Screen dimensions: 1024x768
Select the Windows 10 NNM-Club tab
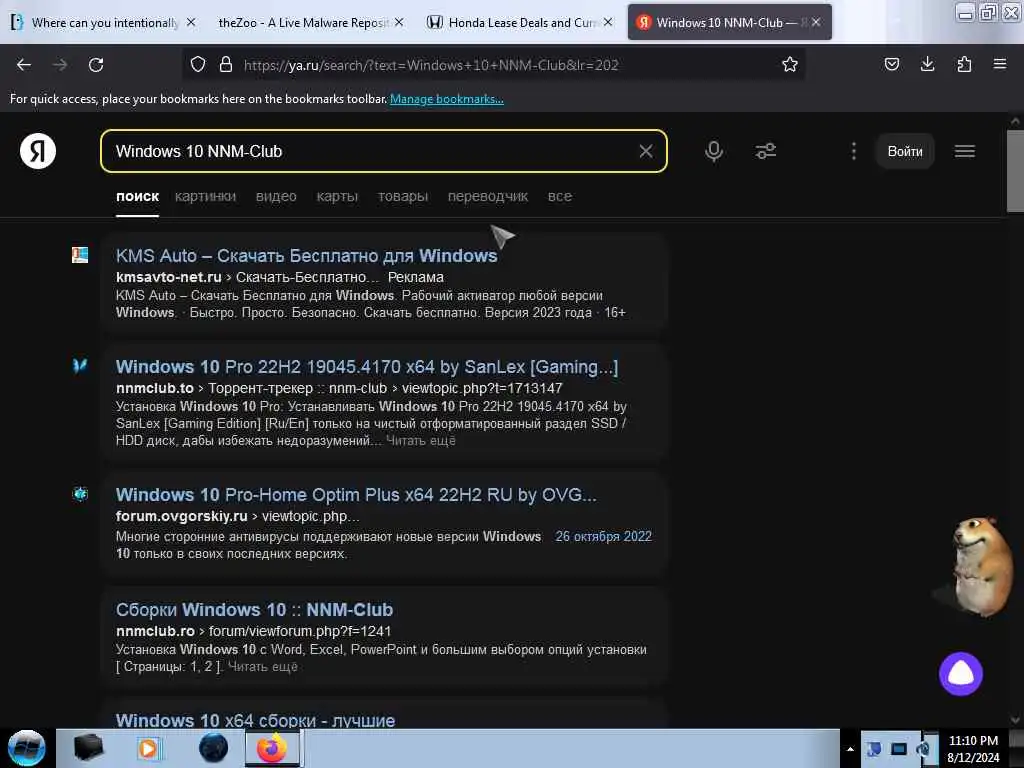tap(729, 22)
